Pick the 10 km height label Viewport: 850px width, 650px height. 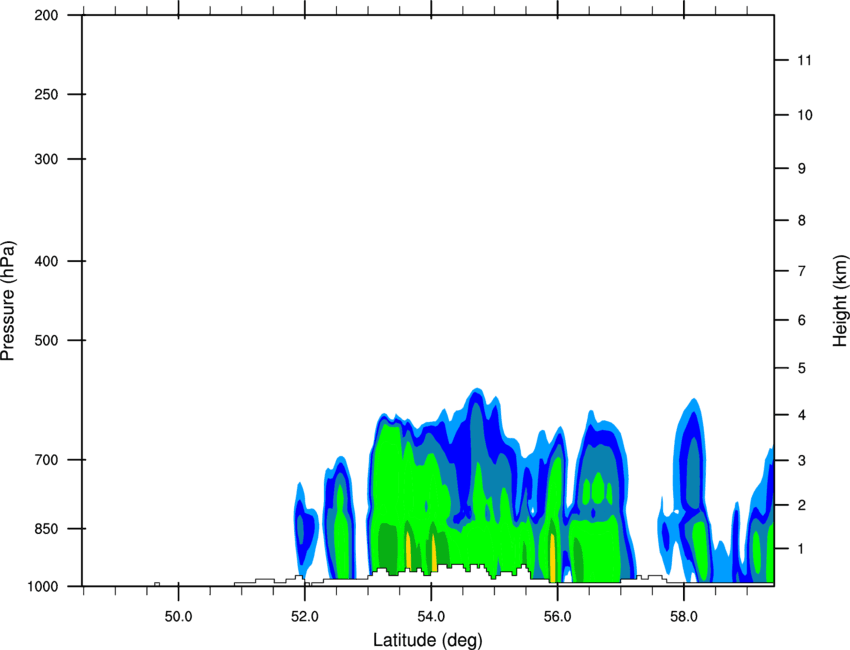pos(805,115)
